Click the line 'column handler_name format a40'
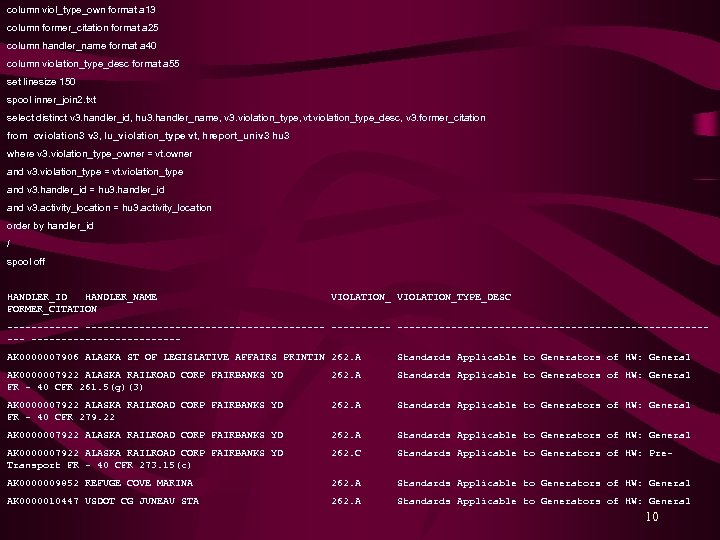 [x=81, y=45]
